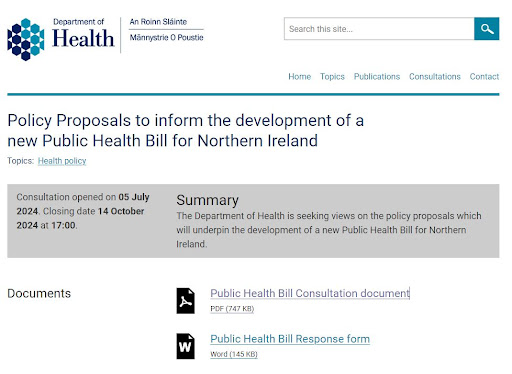Open the Word file icon for Response form
This screenshot has height=374, width=512.
click(x=185, y=346)
